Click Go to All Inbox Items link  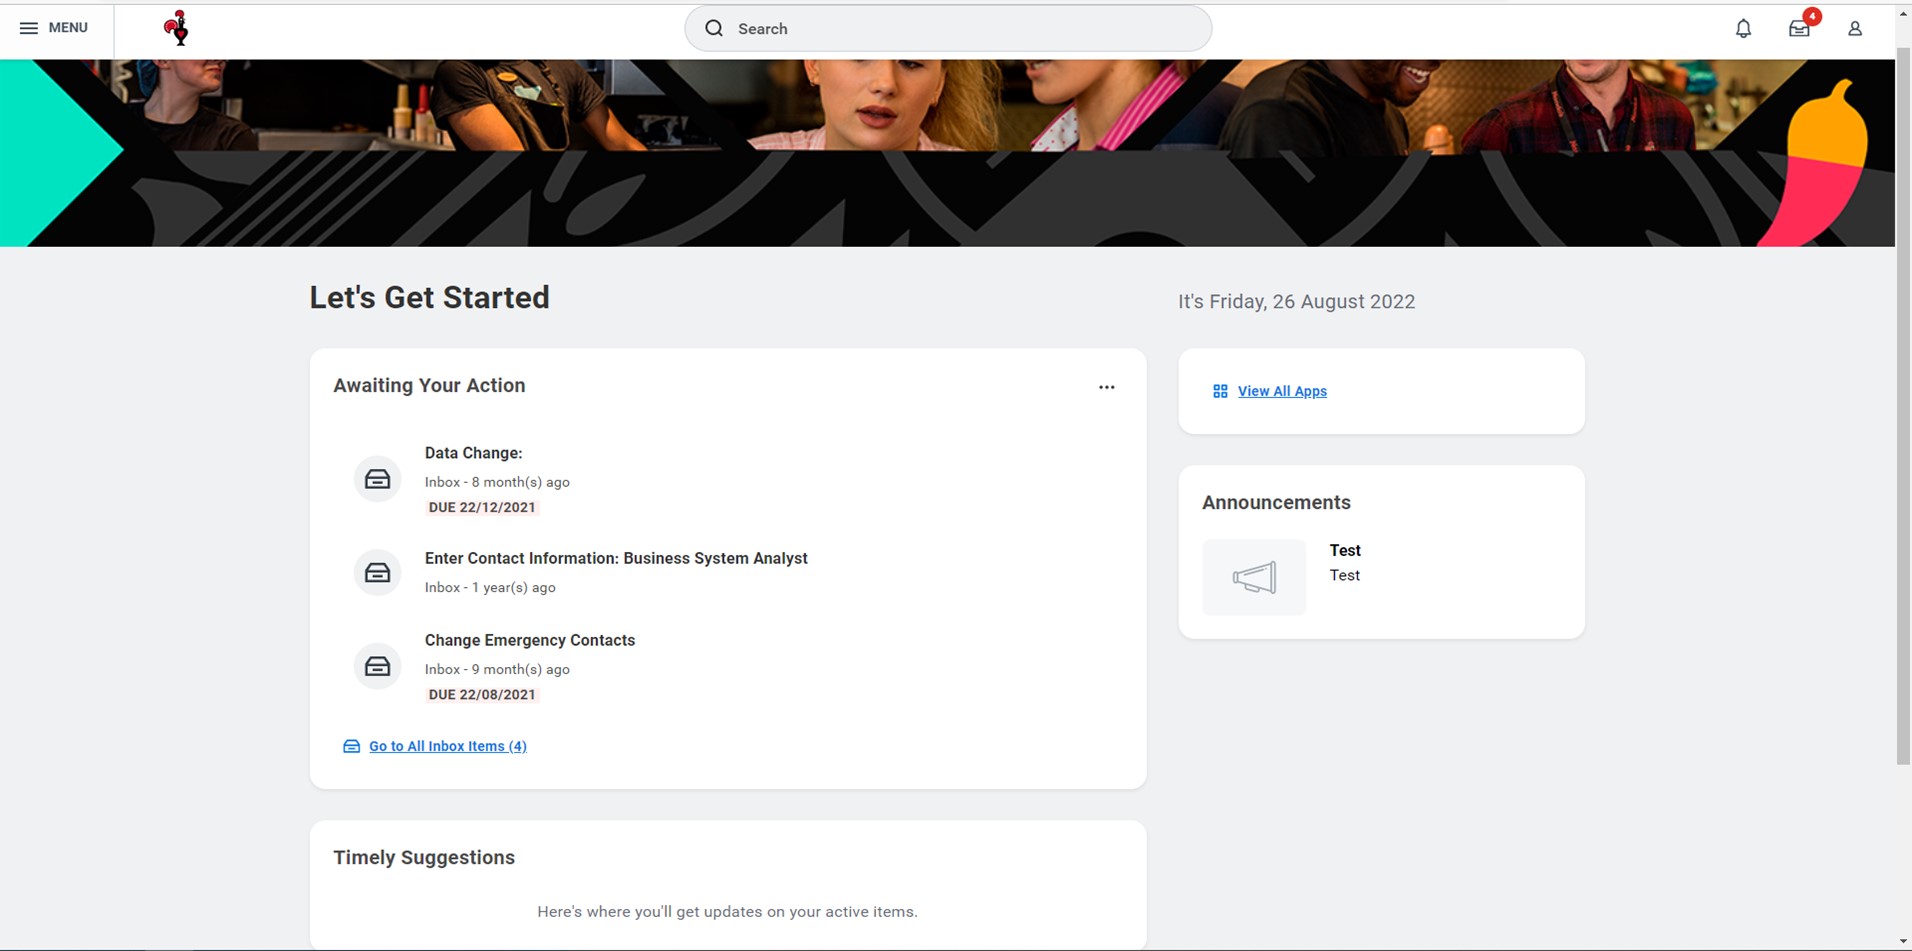point(447,746)
